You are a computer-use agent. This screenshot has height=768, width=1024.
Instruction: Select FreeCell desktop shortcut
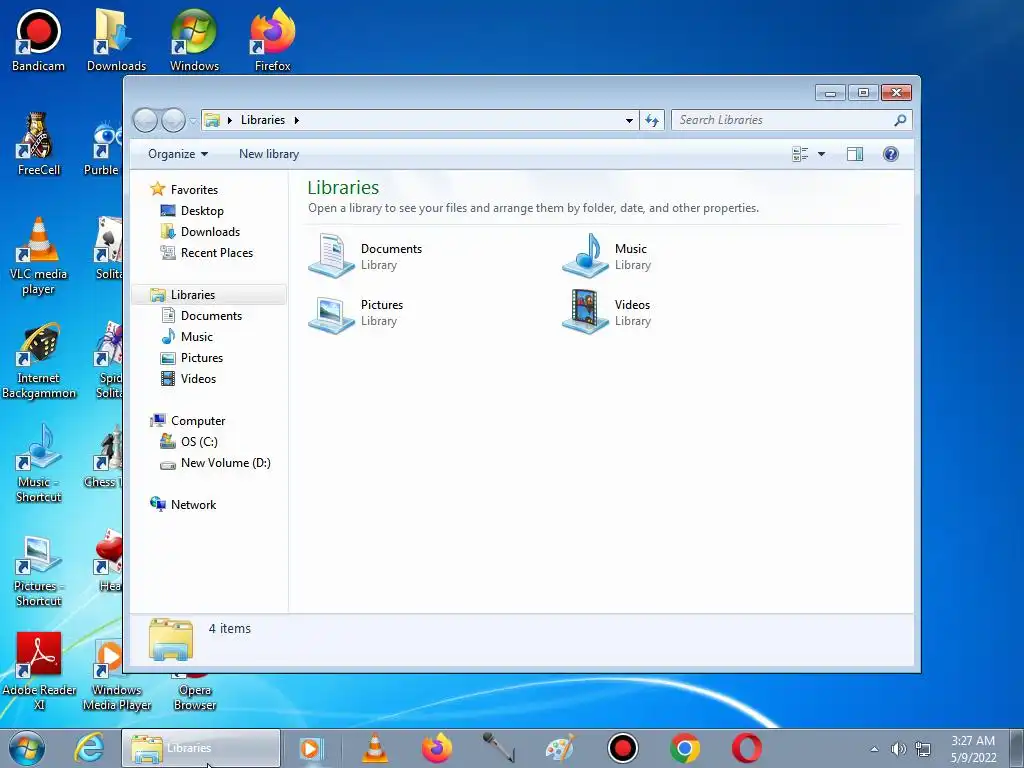39,144
